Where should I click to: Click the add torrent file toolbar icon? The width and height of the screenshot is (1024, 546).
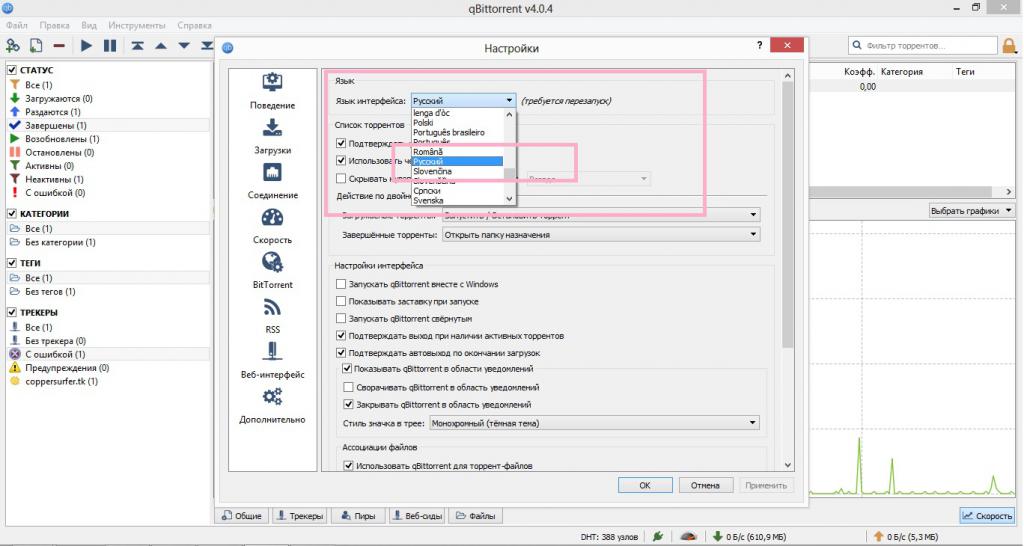[x=36, y=46]
